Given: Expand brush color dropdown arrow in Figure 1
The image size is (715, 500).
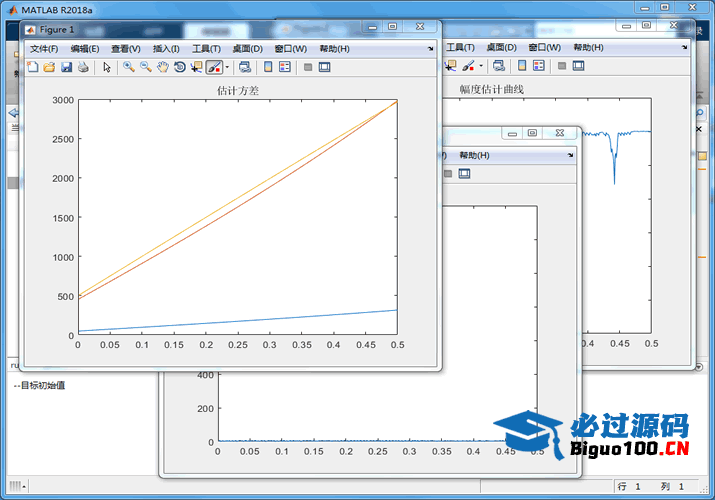Looking at the screenshot, I should coord(227,67).
